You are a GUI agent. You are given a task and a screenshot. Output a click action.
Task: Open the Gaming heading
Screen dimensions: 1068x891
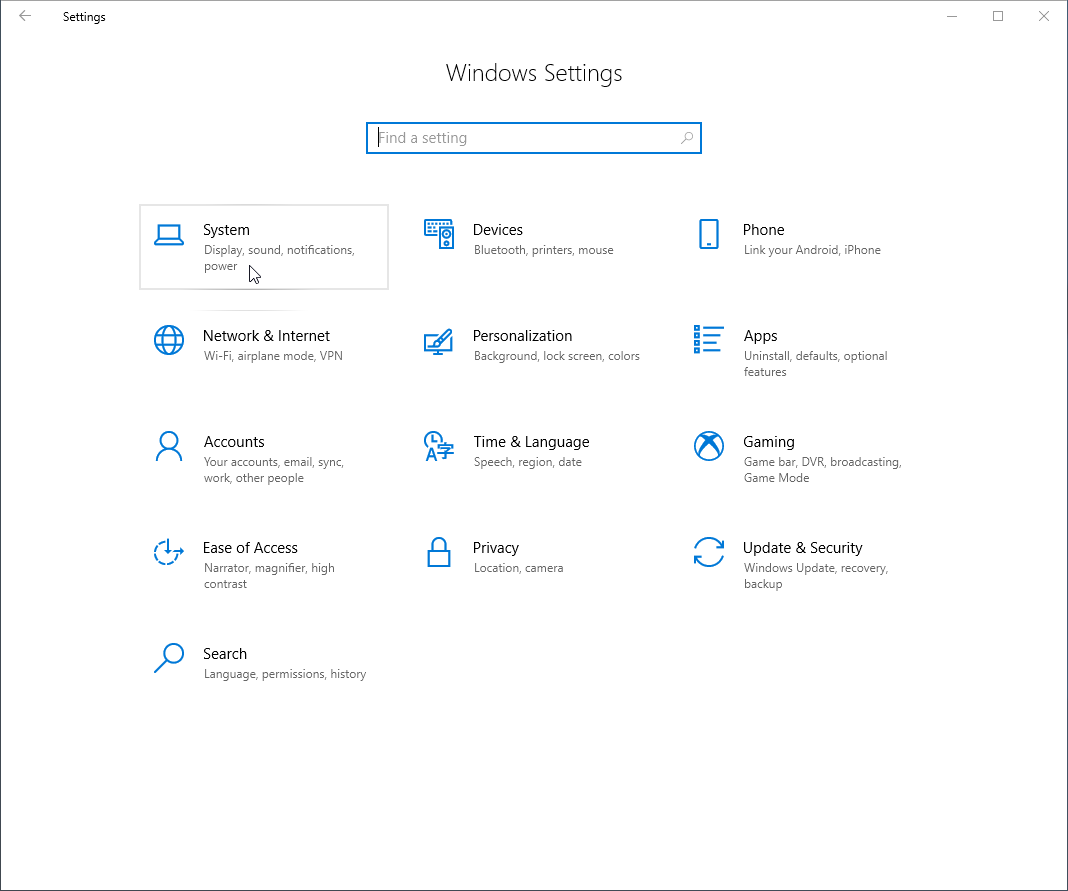768,442
